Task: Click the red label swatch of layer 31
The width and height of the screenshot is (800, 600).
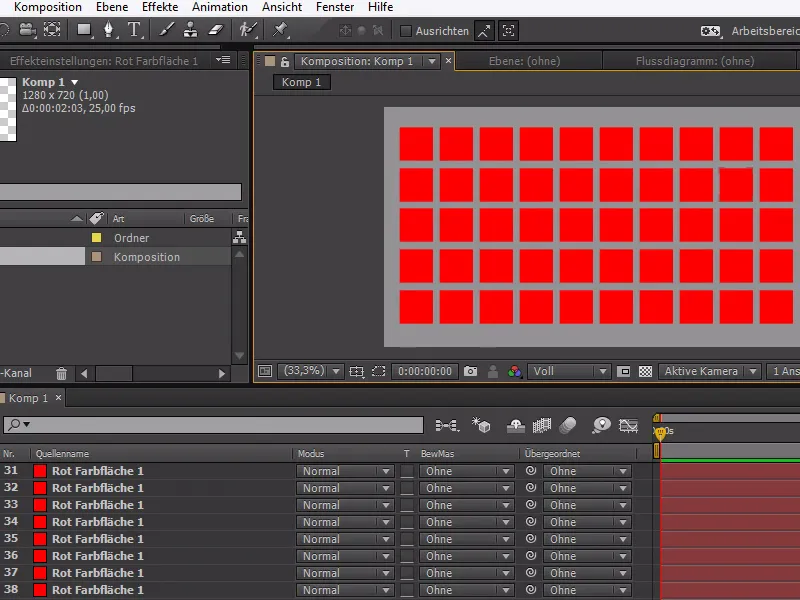Action: coord(40,471)
